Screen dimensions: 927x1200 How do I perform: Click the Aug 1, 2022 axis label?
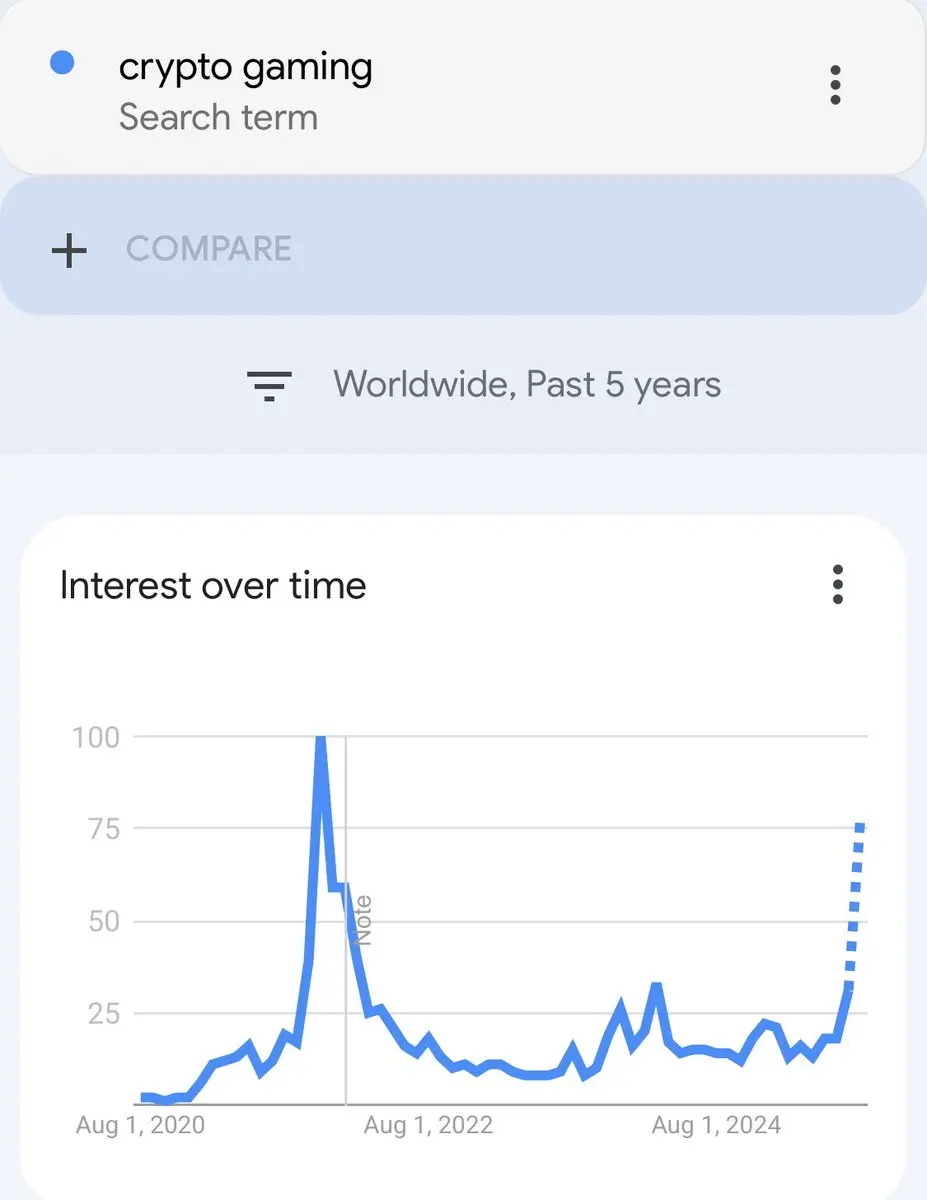(x=428, y=1126)
